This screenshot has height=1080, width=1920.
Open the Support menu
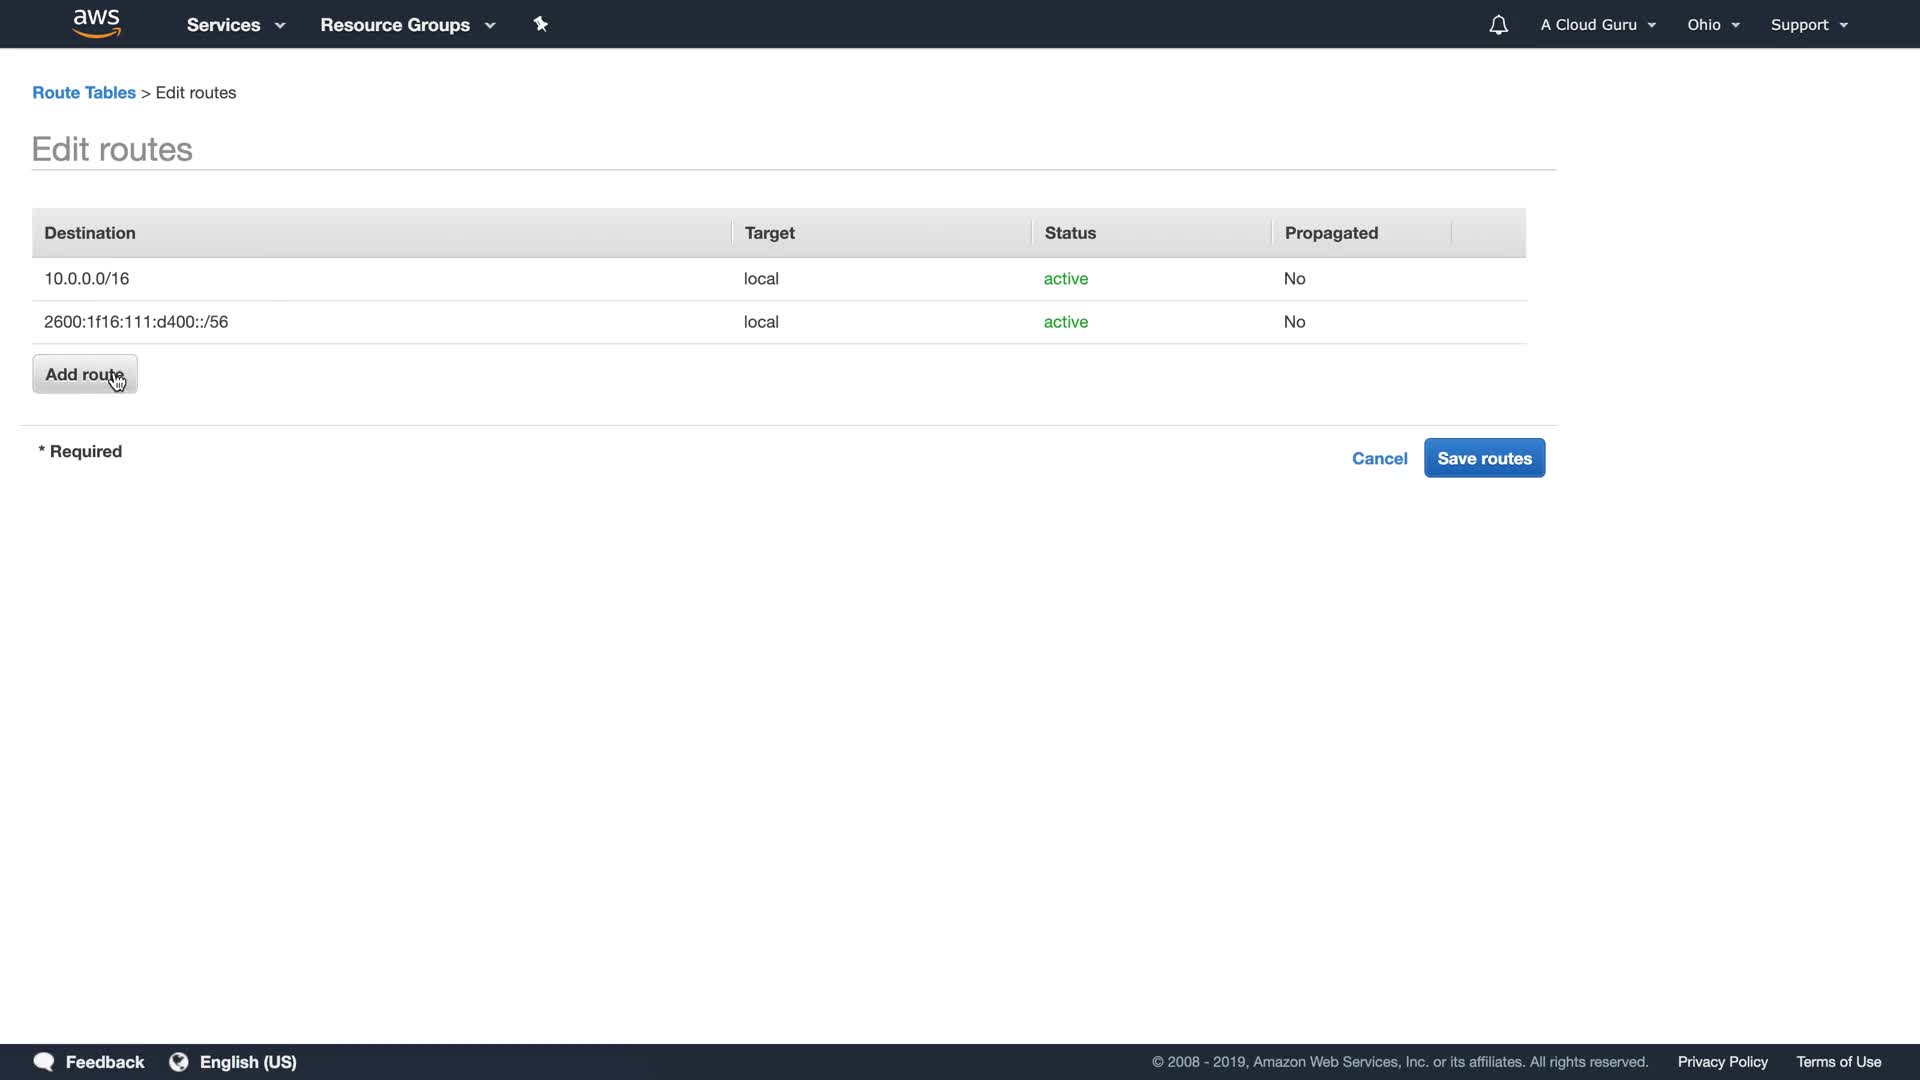[1808, 25]
